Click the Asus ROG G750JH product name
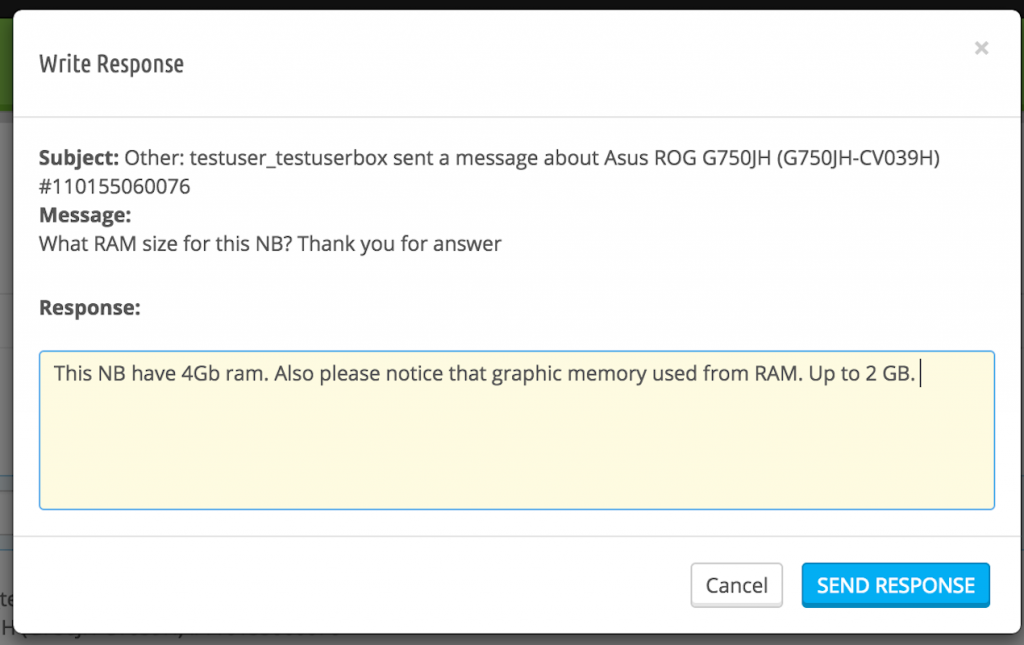This screenshot has width=1024, height=645. point(687,158)
